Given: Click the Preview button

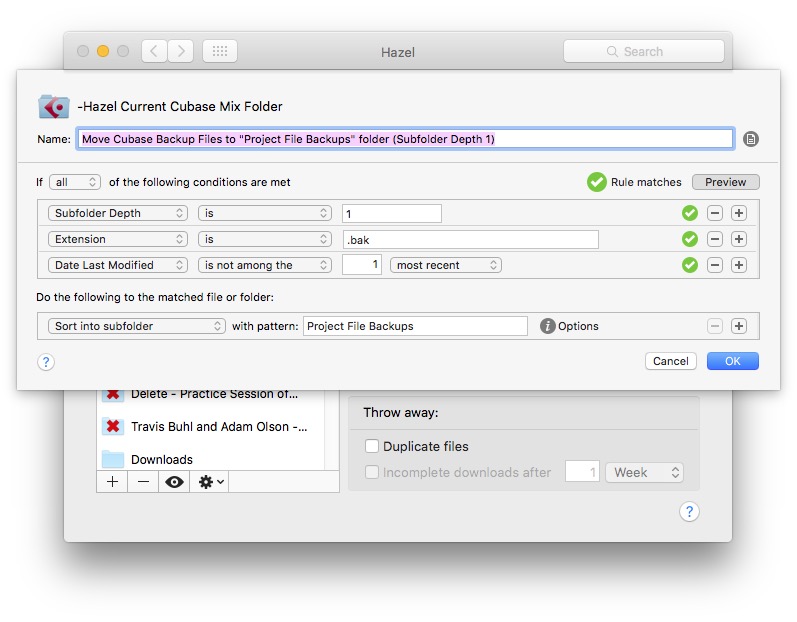Looking at the screenshot, I should tap(725, 182).
